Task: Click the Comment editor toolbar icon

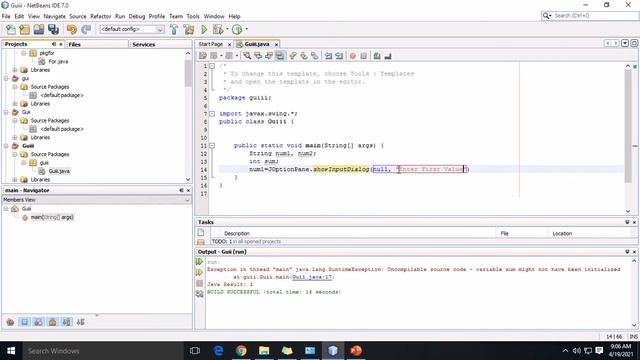Action: pos(377,56)
